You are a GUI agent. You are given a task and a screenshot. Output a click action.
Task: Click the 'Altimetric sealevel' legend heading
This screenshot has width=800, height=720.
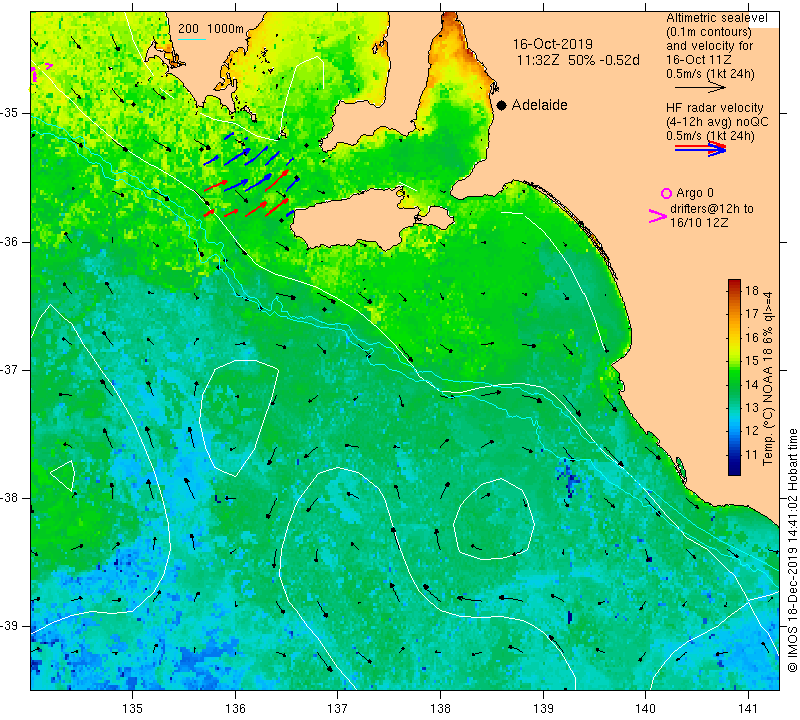click(x=716, y=18)
